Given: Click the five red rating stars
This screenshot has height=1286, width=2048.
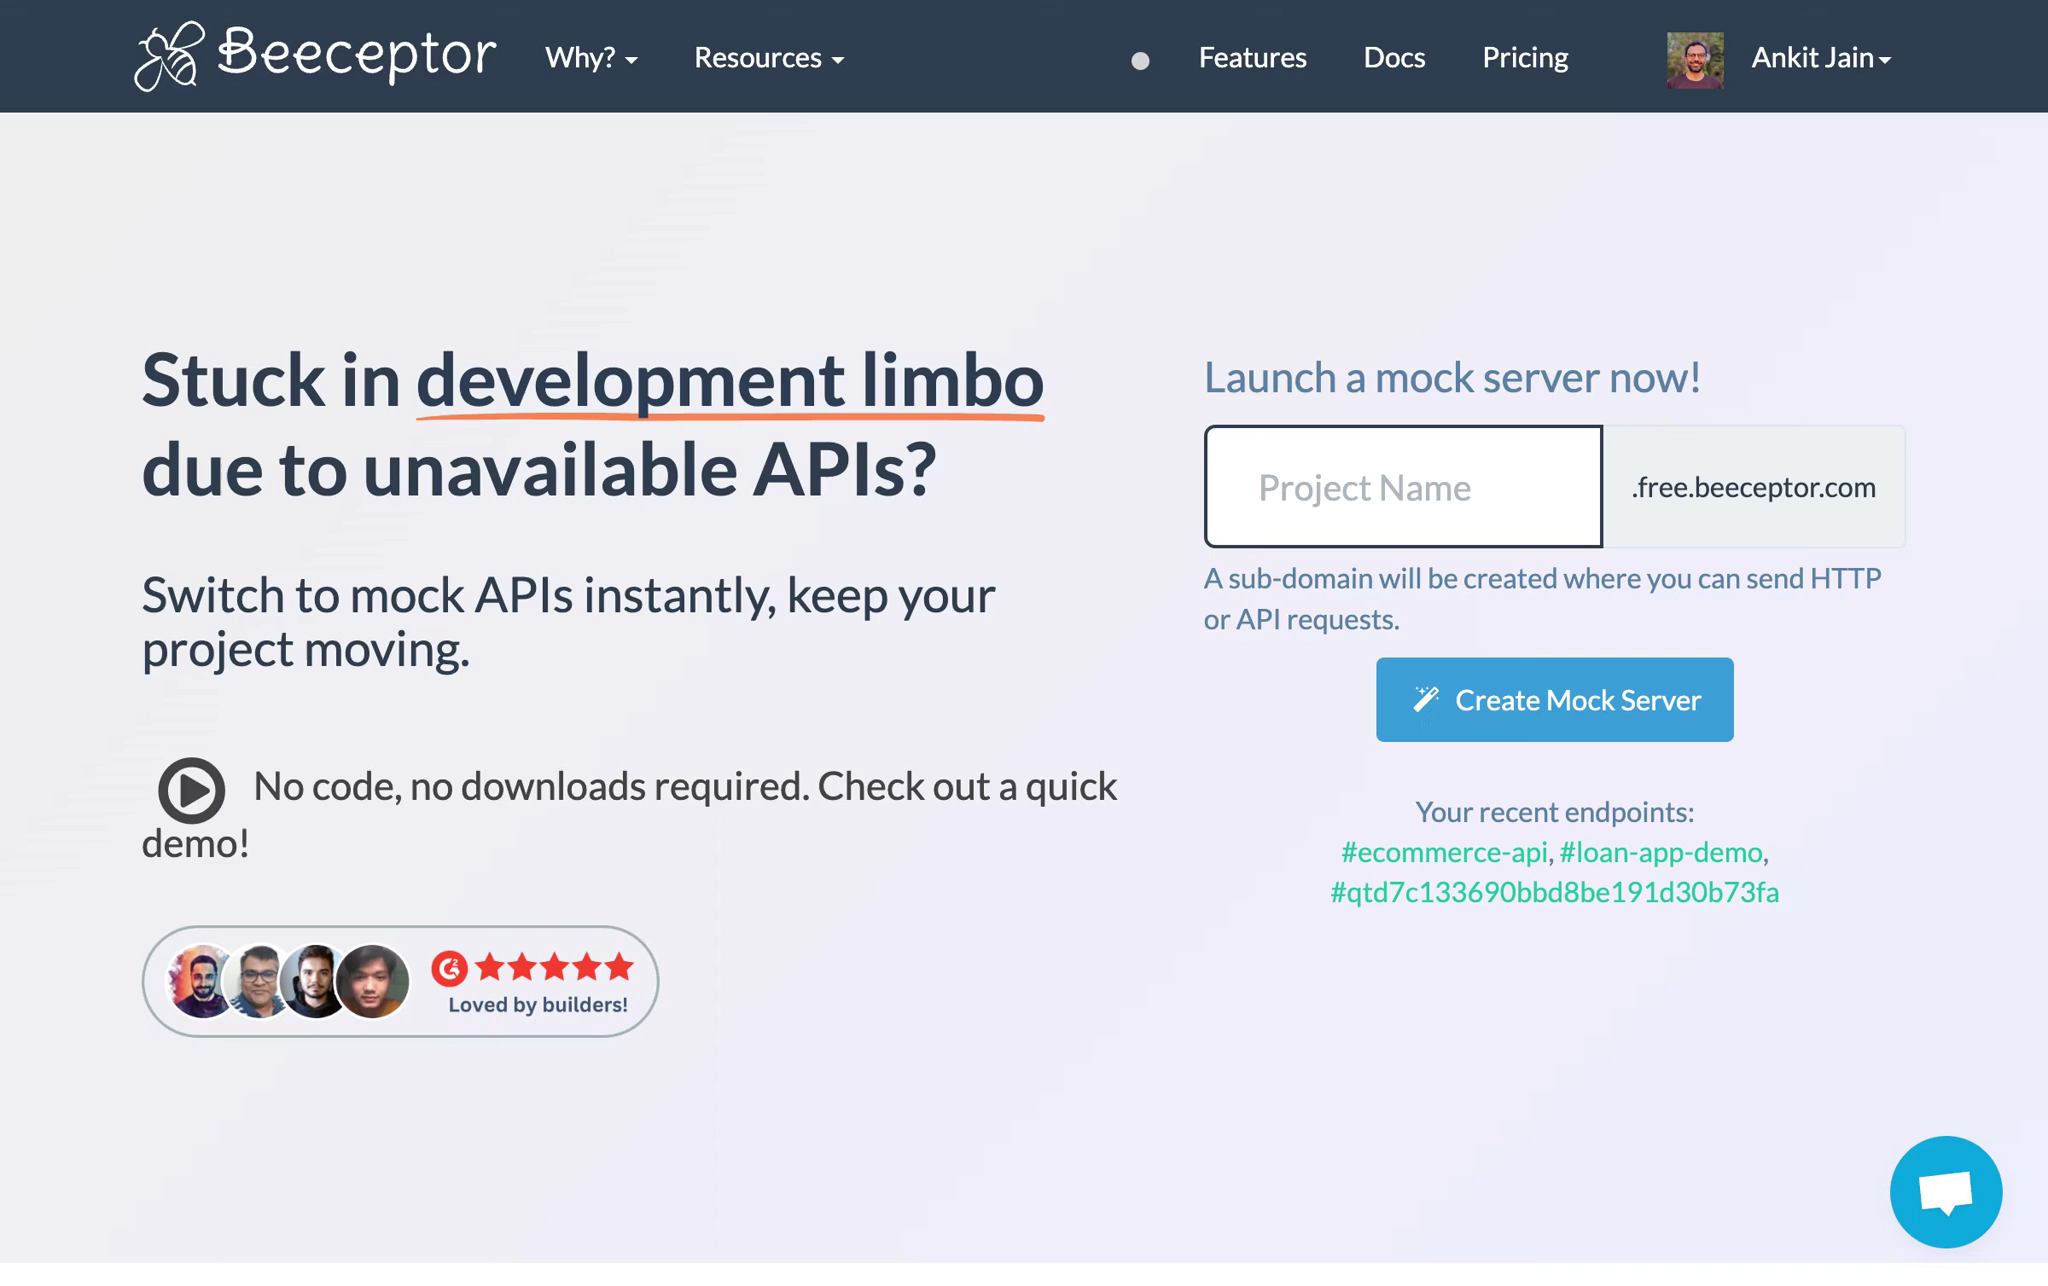Looking at the screenshot, I should click(x=554, y=967).
